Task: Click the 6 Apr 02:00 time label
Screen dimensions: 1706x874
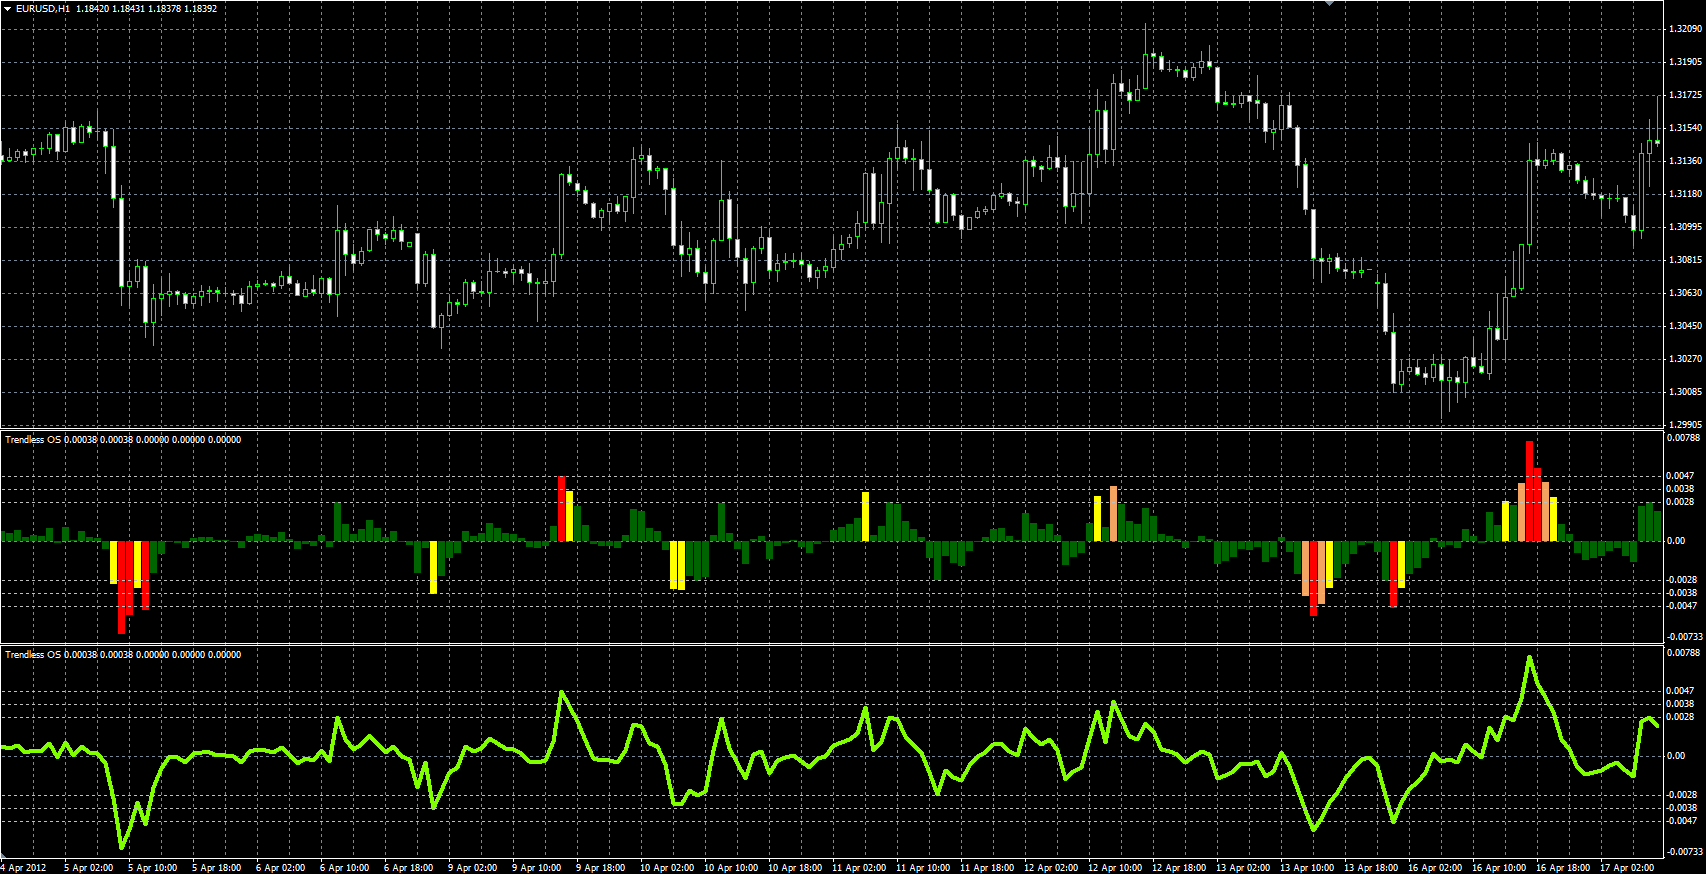Action: point(280,868)
